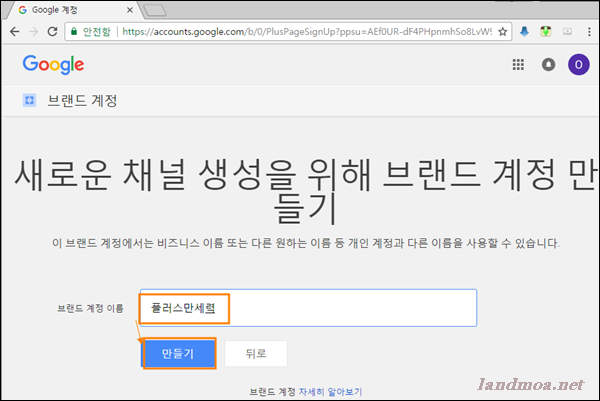Bookmark this page with the star icon
This screenshot has height=401, width=600.
coord(503,32)
